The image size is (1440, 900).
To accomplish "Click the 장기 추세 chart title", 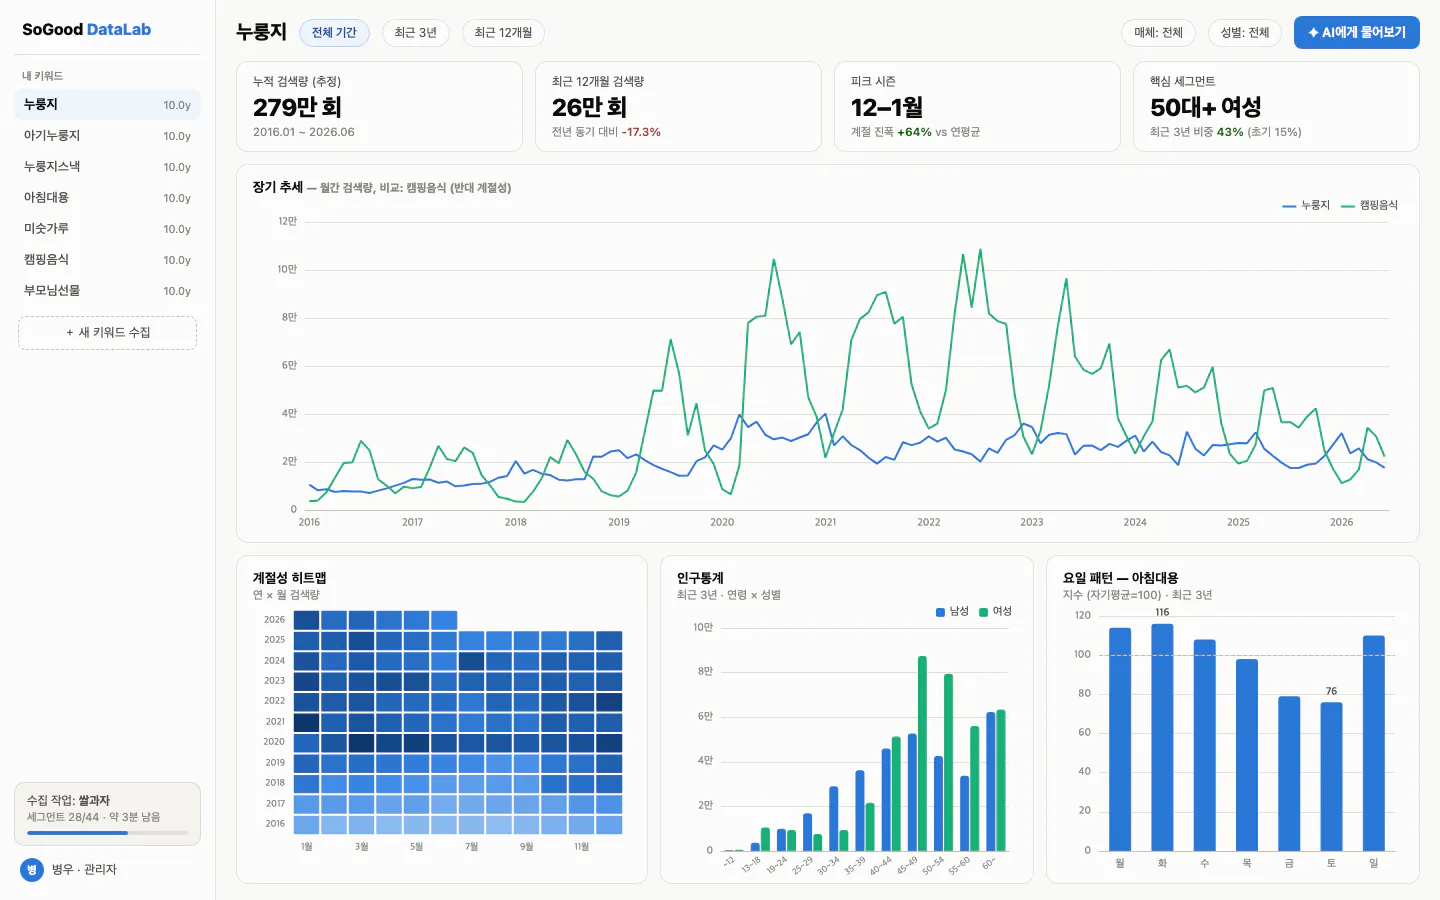I will click(277, 187).
